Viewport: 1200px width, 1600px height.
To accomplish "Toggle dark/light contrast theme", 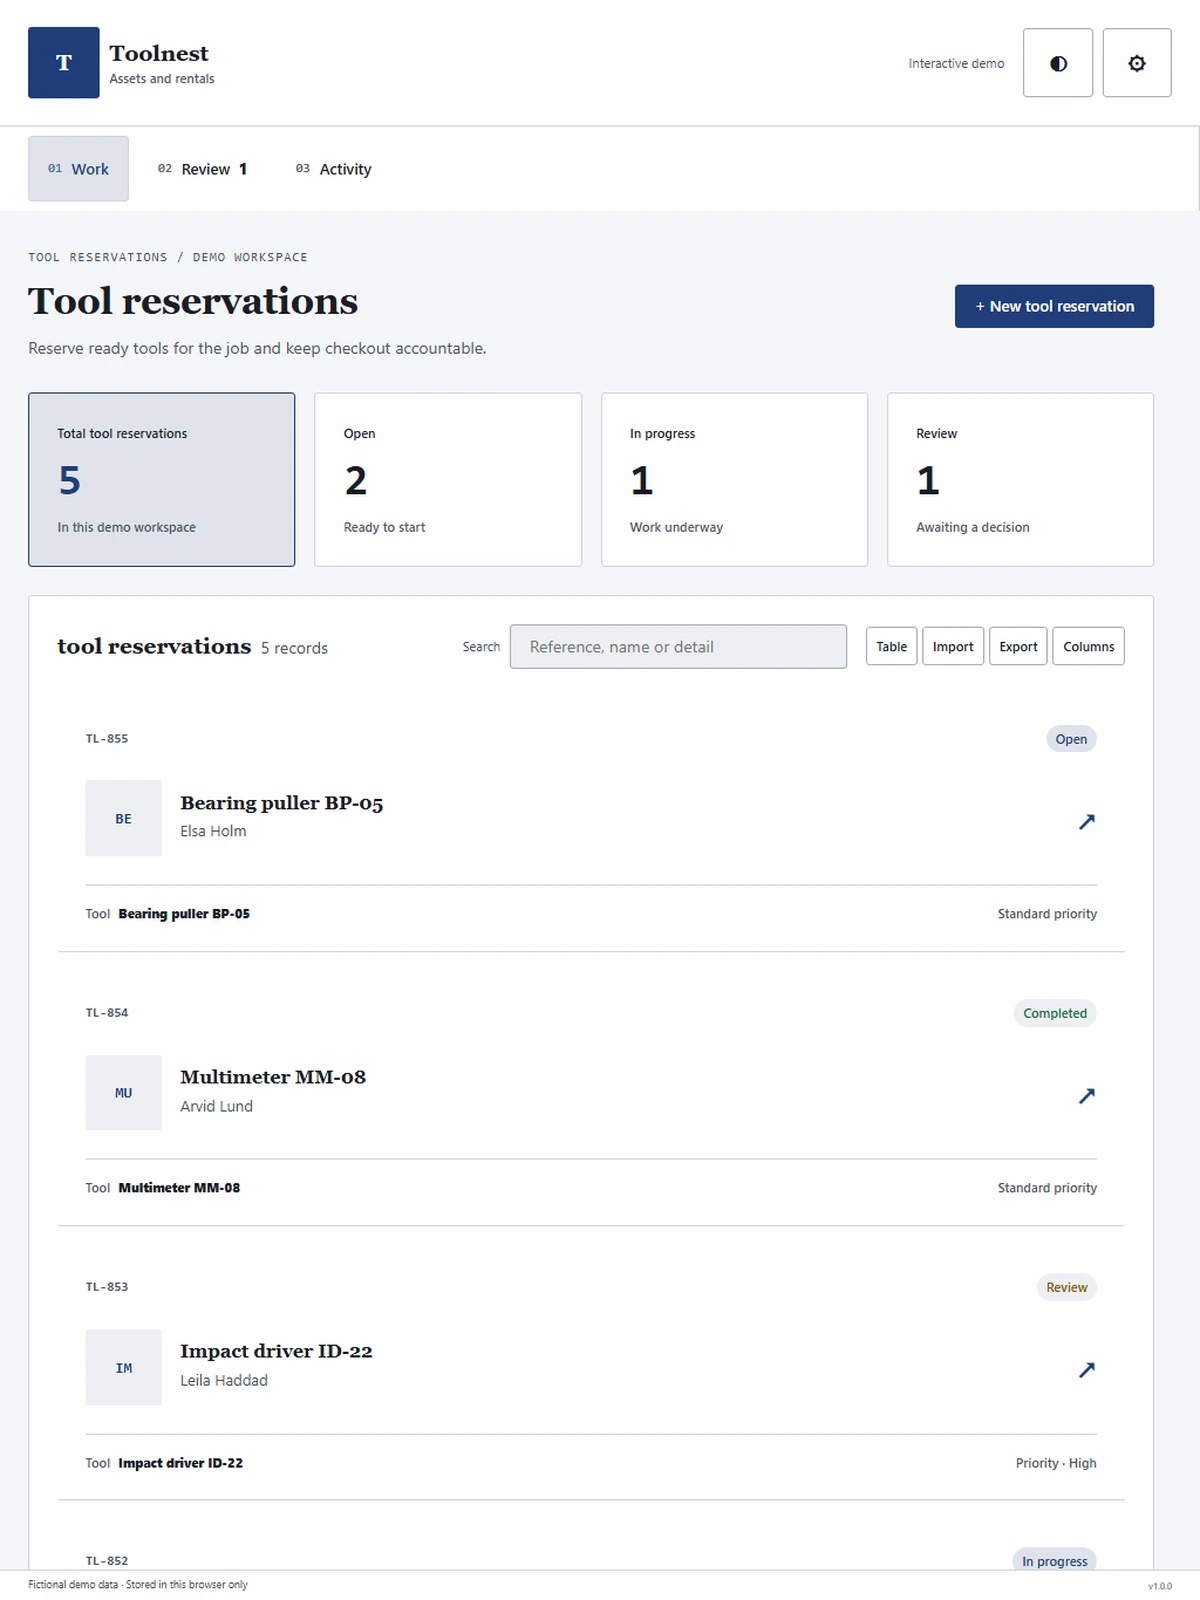I will [x=1058, y=63].
